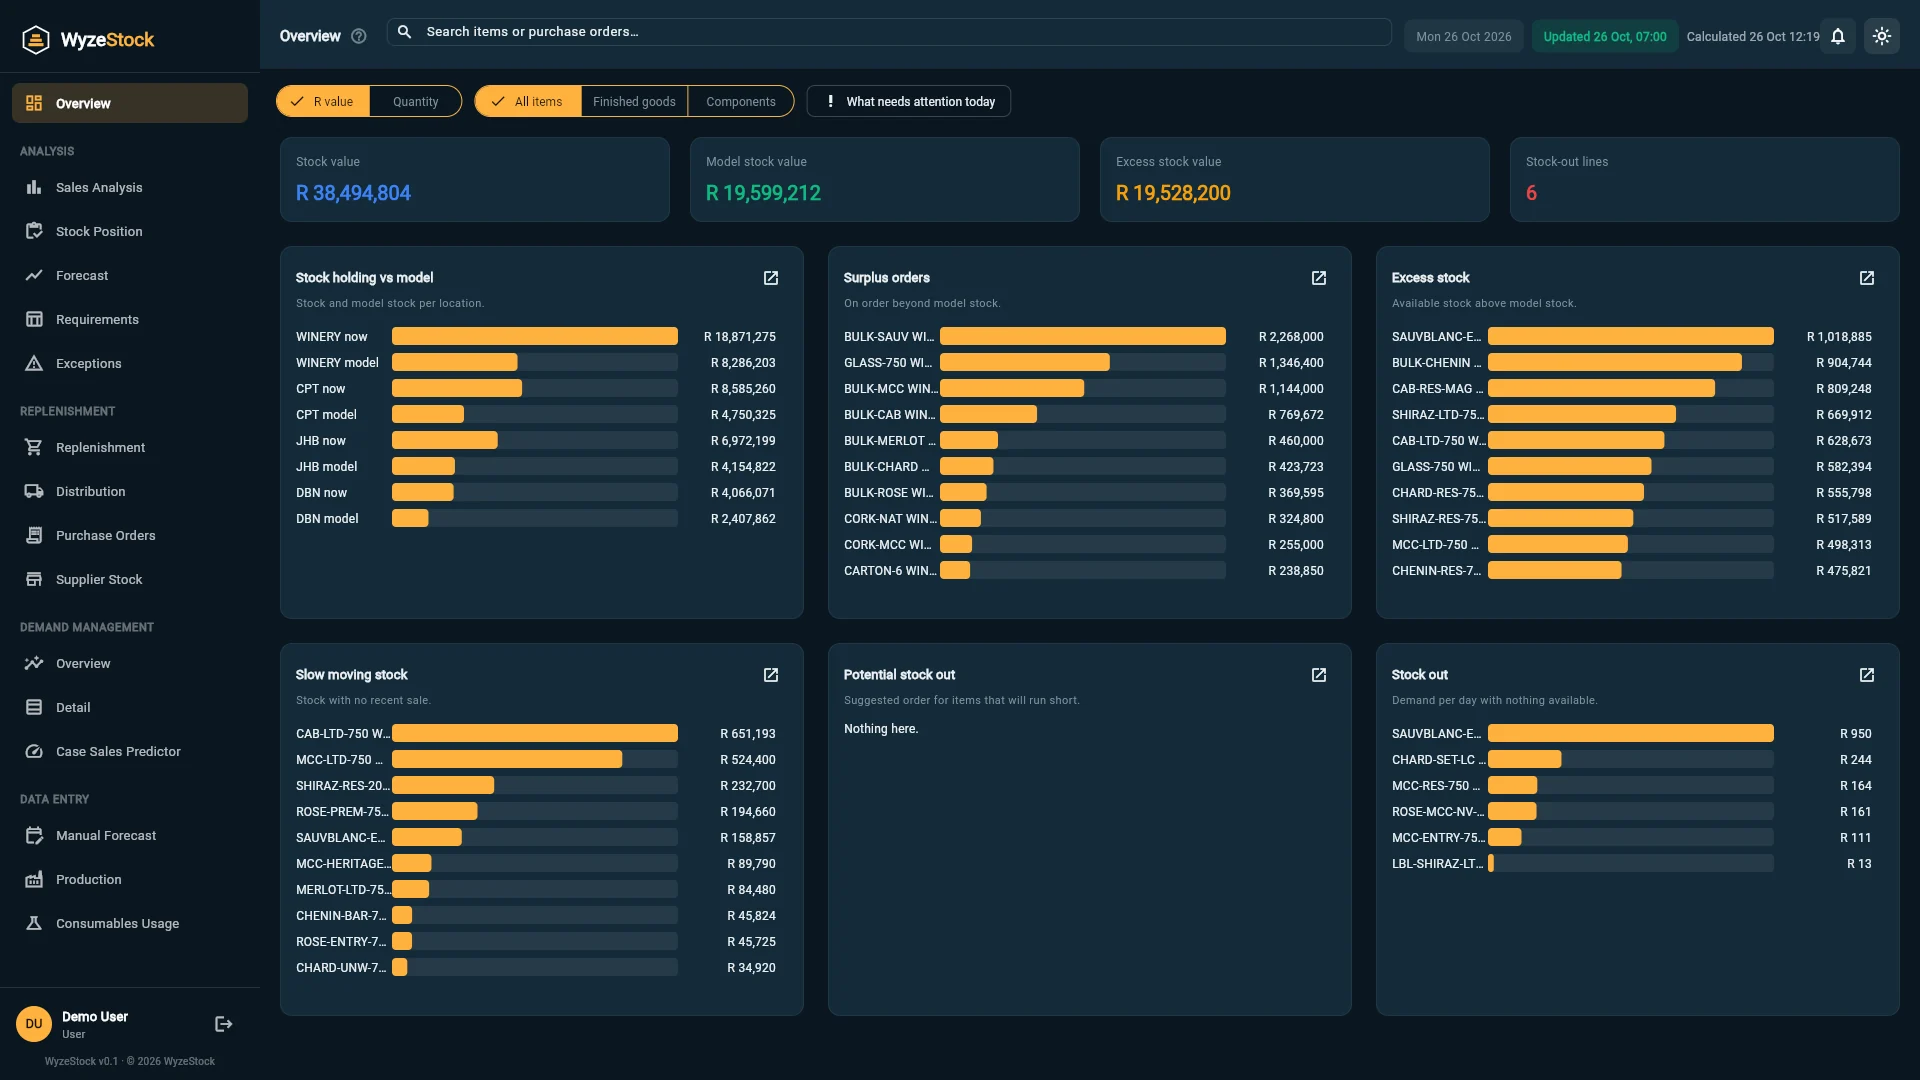Open Case Sales Predictor page
1920x1080 pixels.
tap(130, 751)
